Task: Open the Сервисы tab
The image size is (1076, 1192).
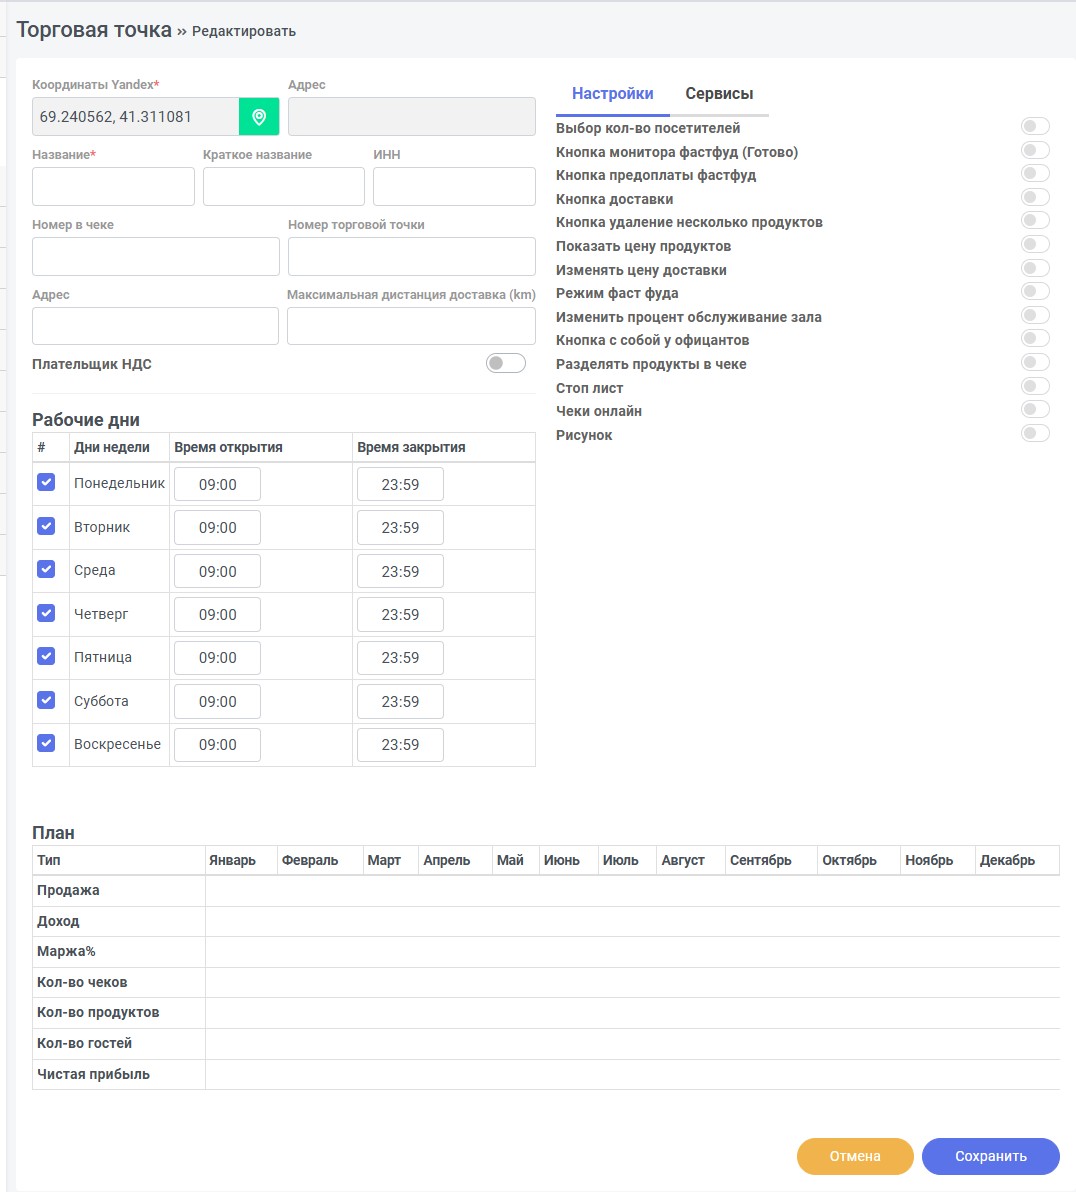Action: [x=719, y=94]
